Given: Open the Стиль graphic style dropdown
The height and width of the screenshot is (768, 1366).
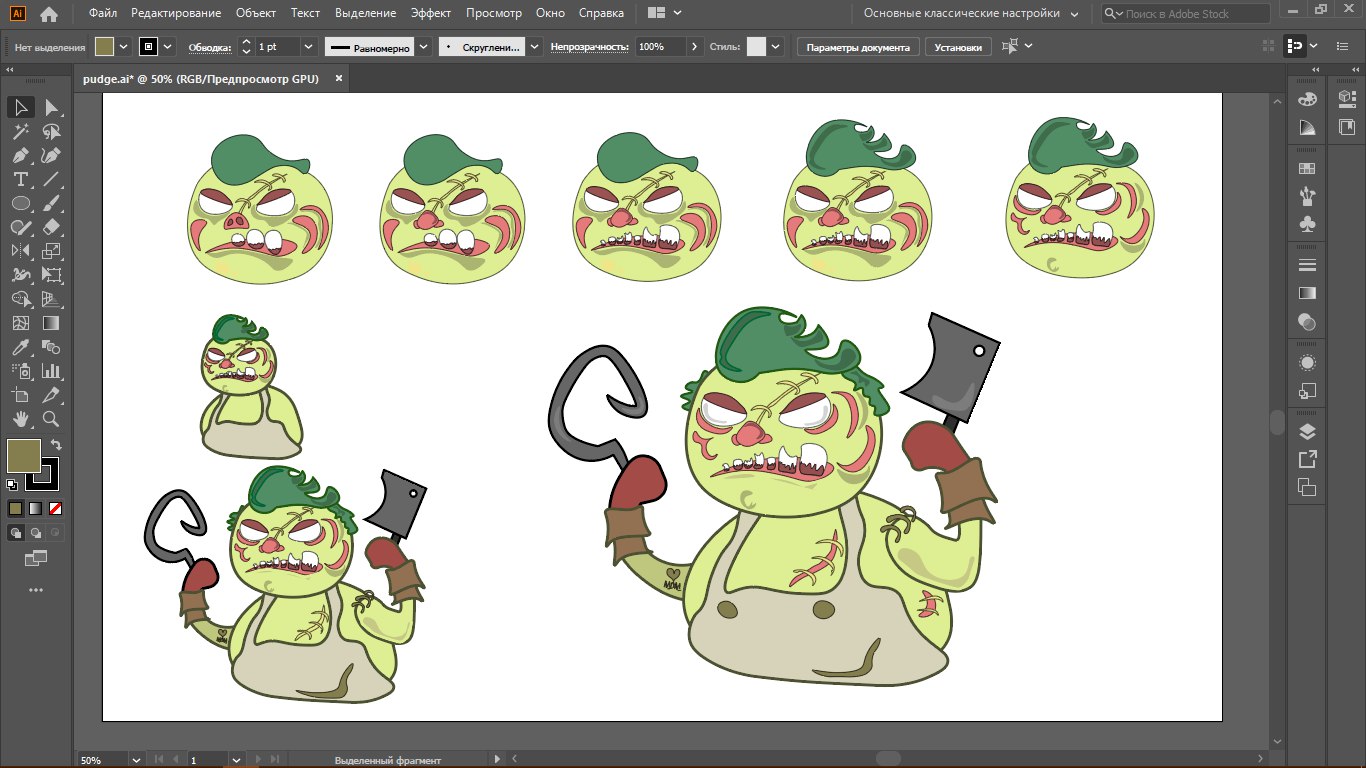Looking at the screenshot, I should point(774,47).
